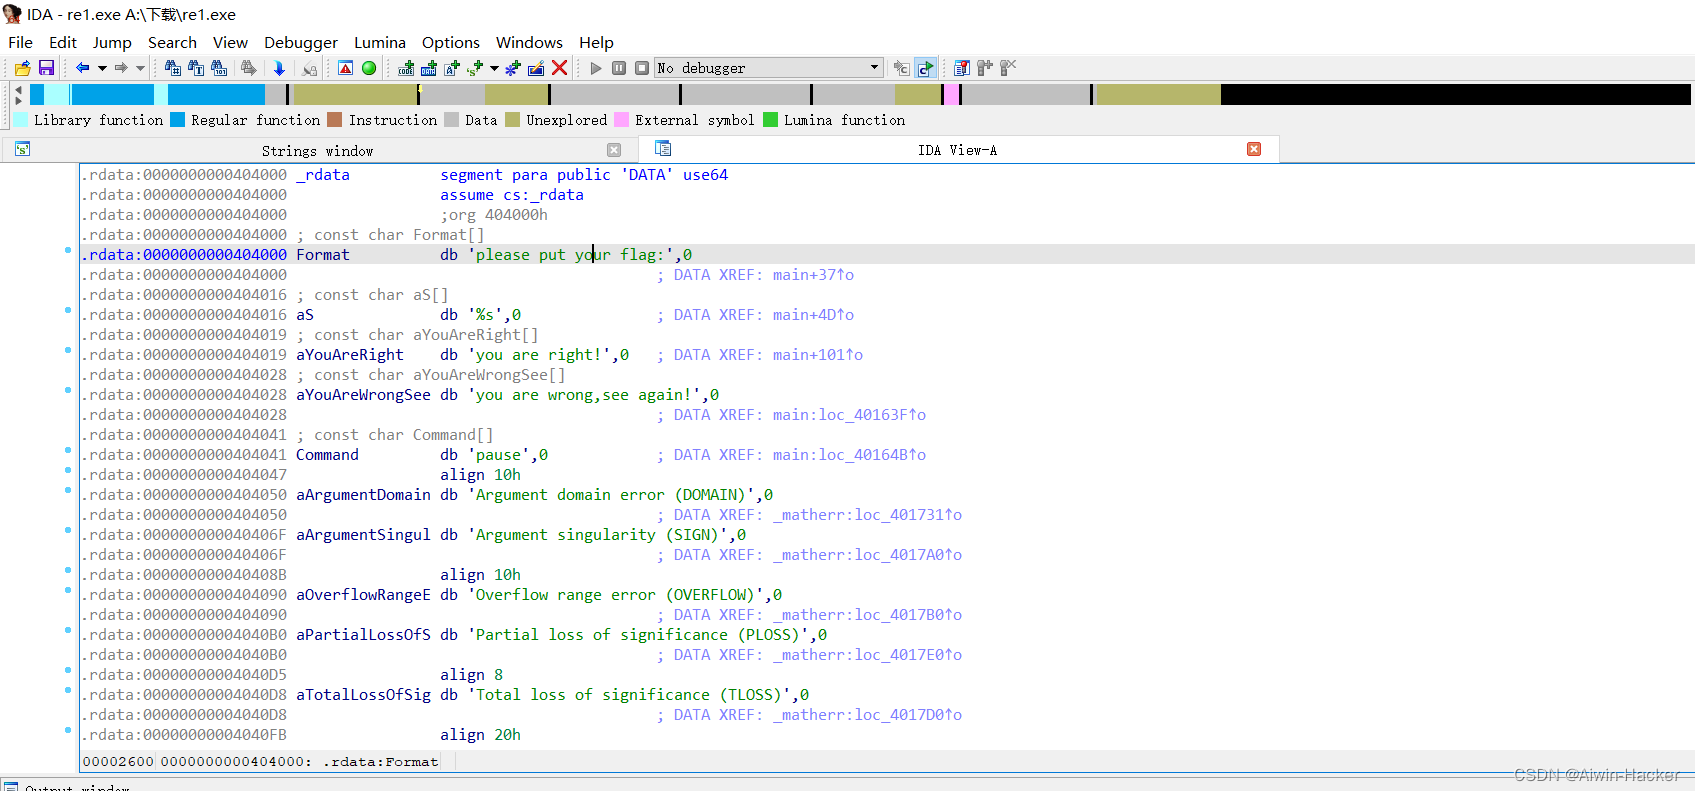
Task: Click the gray plug add icon
Action: [x=985, y=68]
